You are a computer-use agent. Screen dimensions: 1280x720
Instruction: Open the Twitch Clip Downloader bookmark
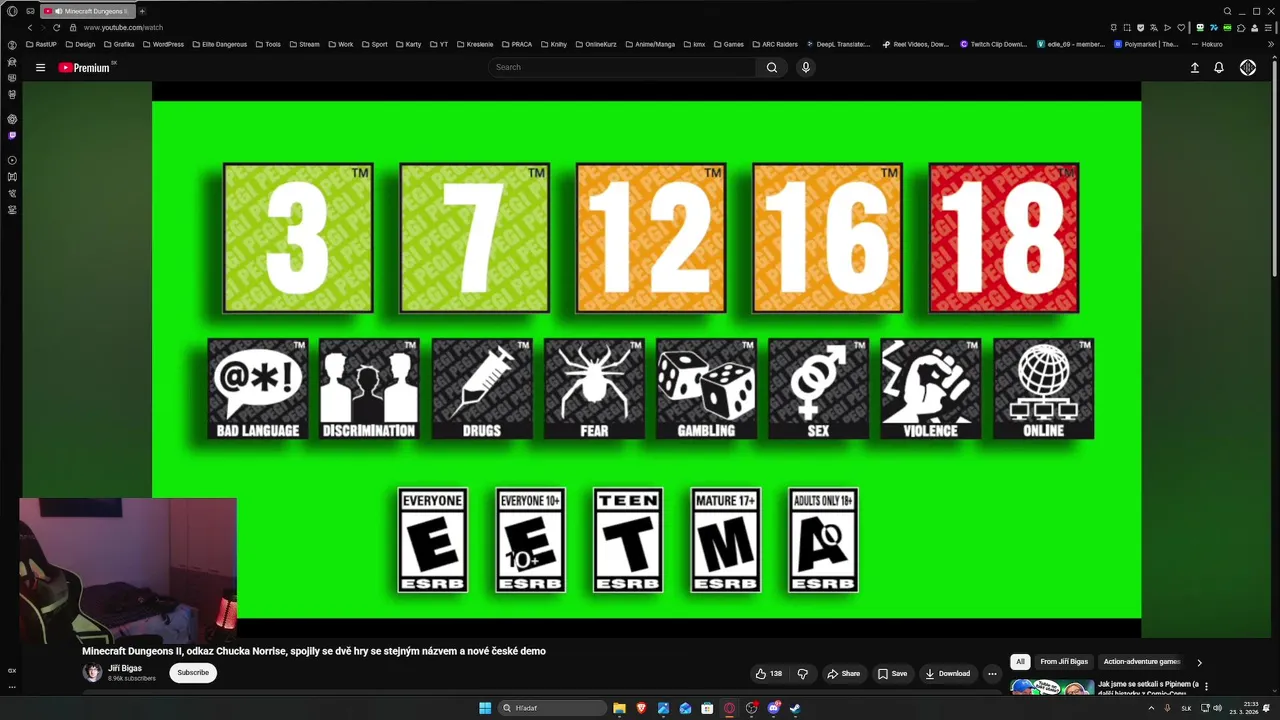[994, 45]
